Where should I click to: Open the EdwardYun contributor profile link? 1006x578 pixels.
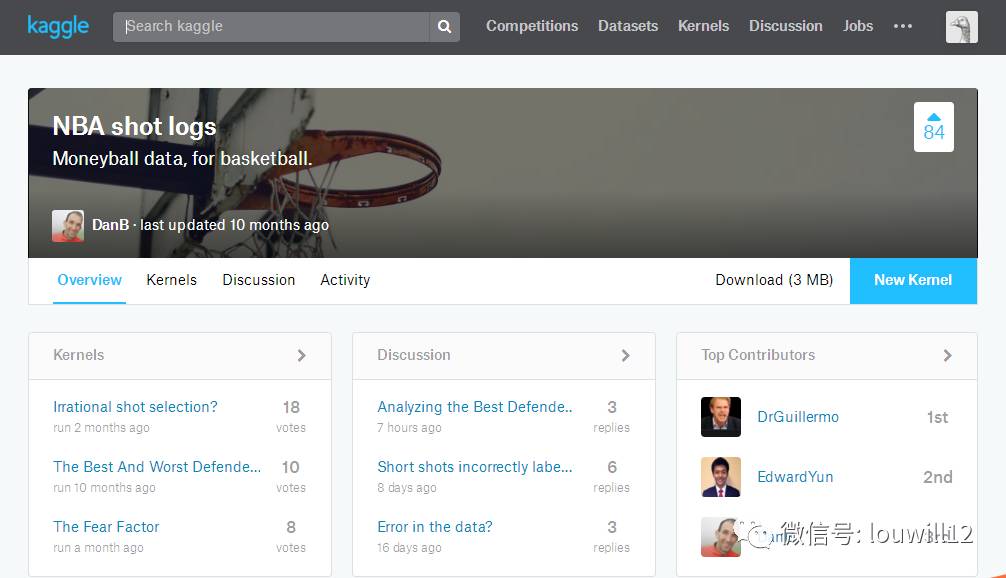[795, 477]
